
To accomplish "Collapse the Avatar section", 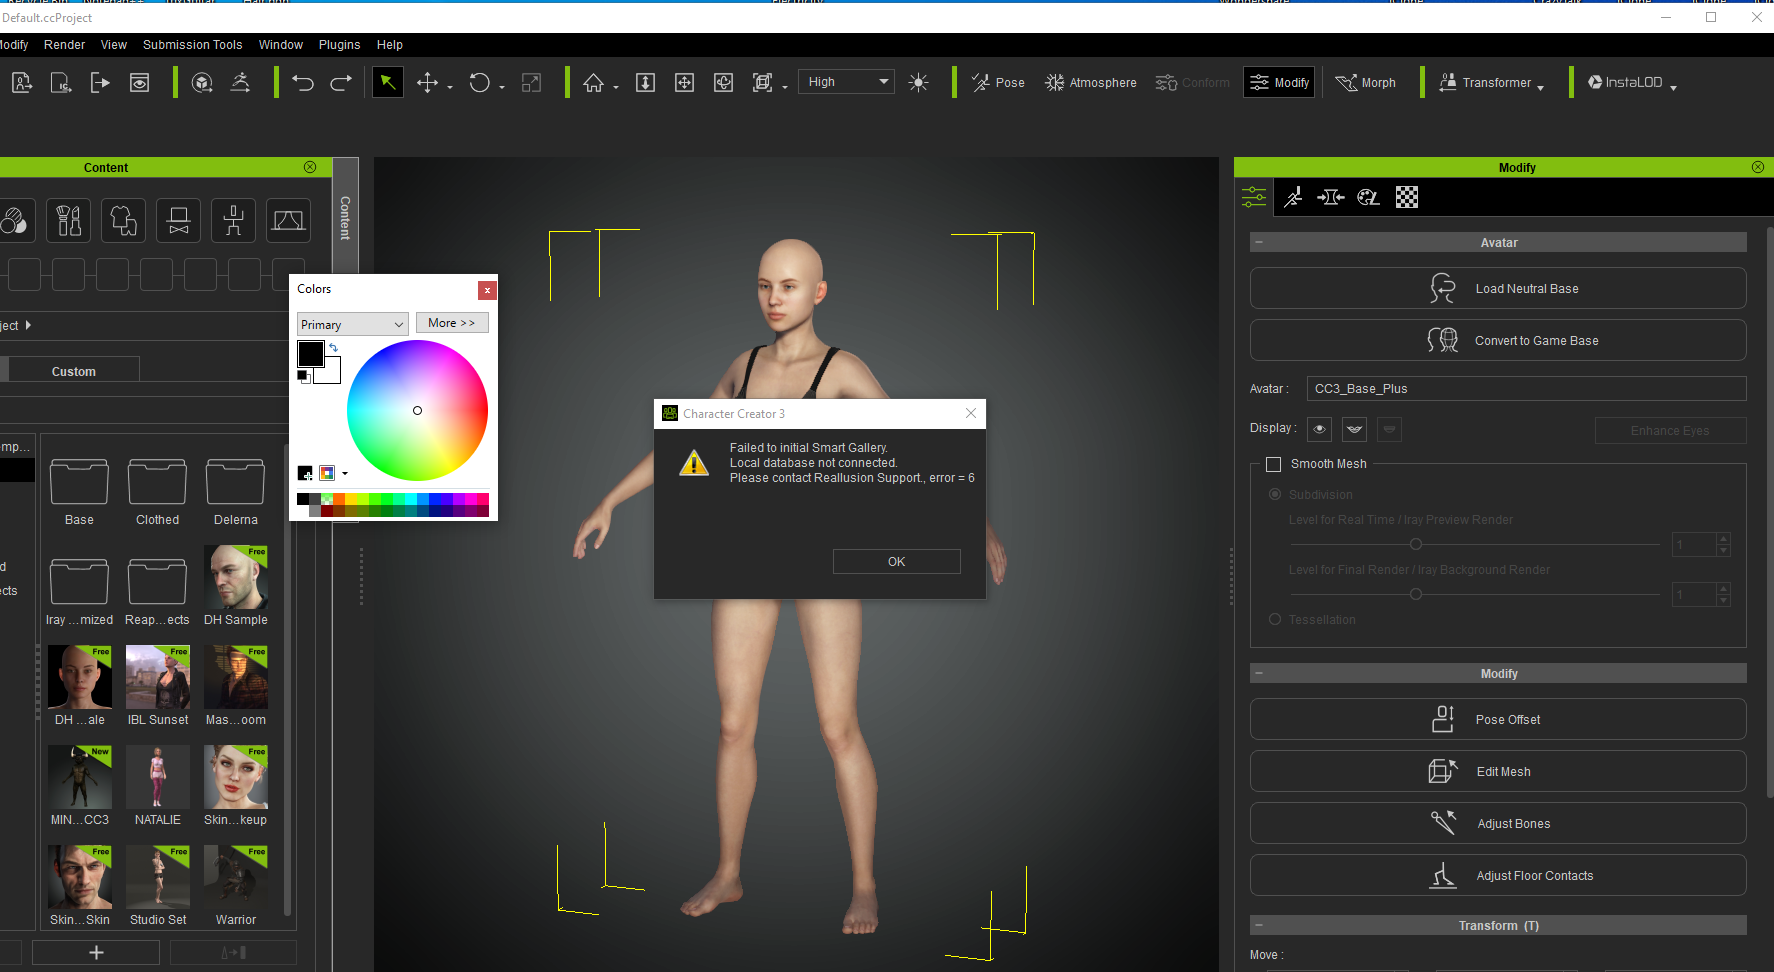I will click(x=1259, y=242).
